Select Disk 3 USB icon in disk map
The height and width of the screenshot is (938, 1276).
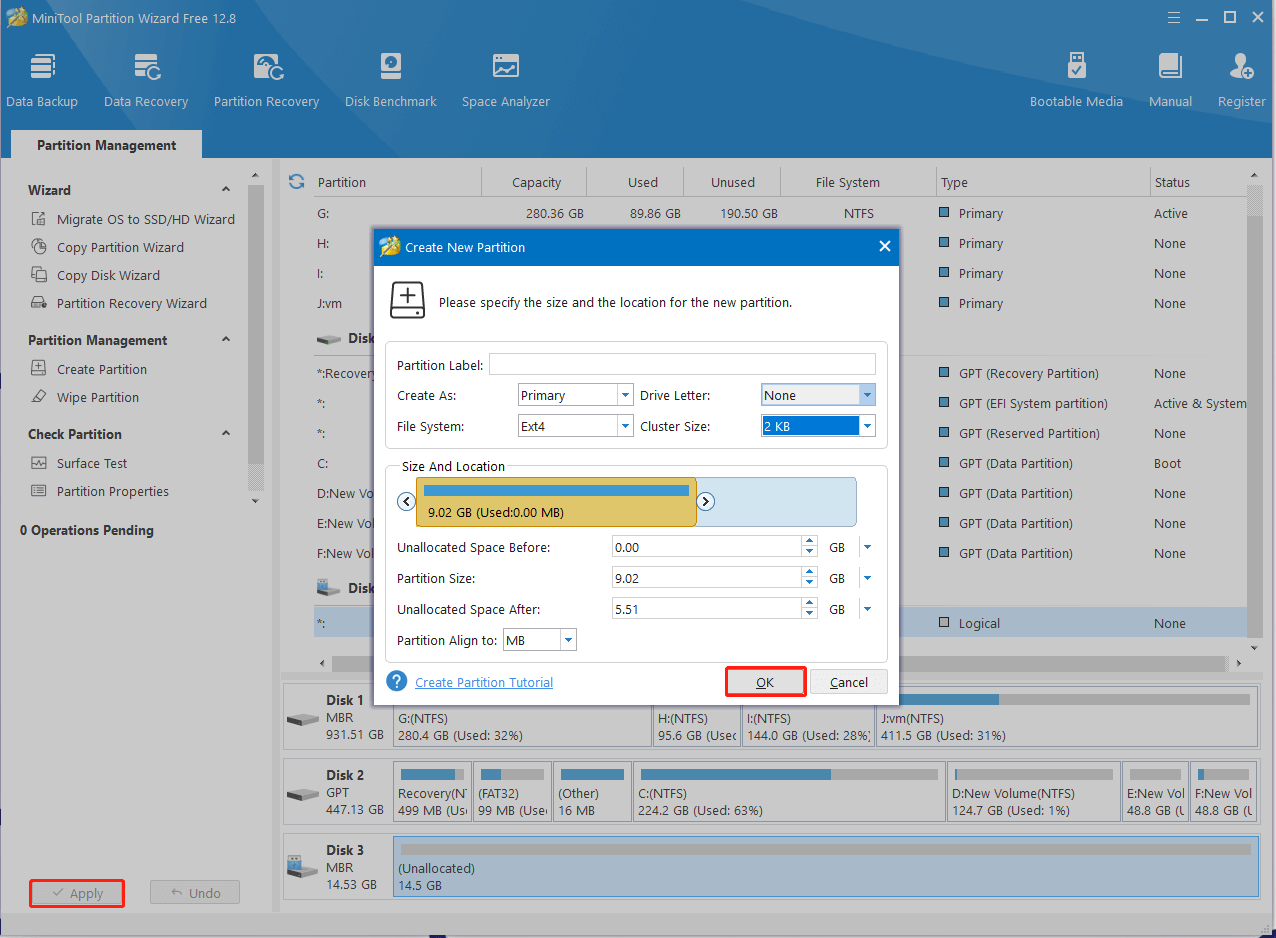click(302, 868)
